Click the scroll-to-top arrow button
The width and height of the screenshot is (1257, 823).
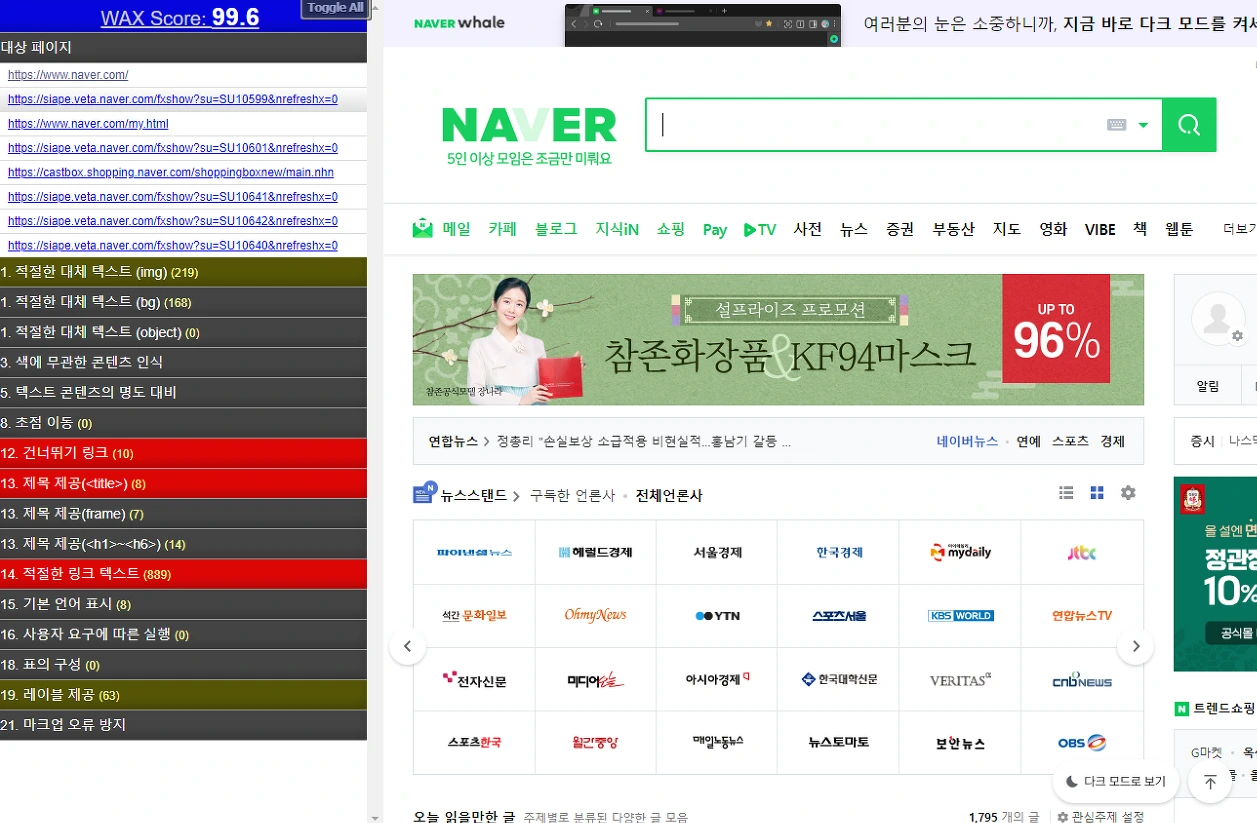coord(1210,782)
